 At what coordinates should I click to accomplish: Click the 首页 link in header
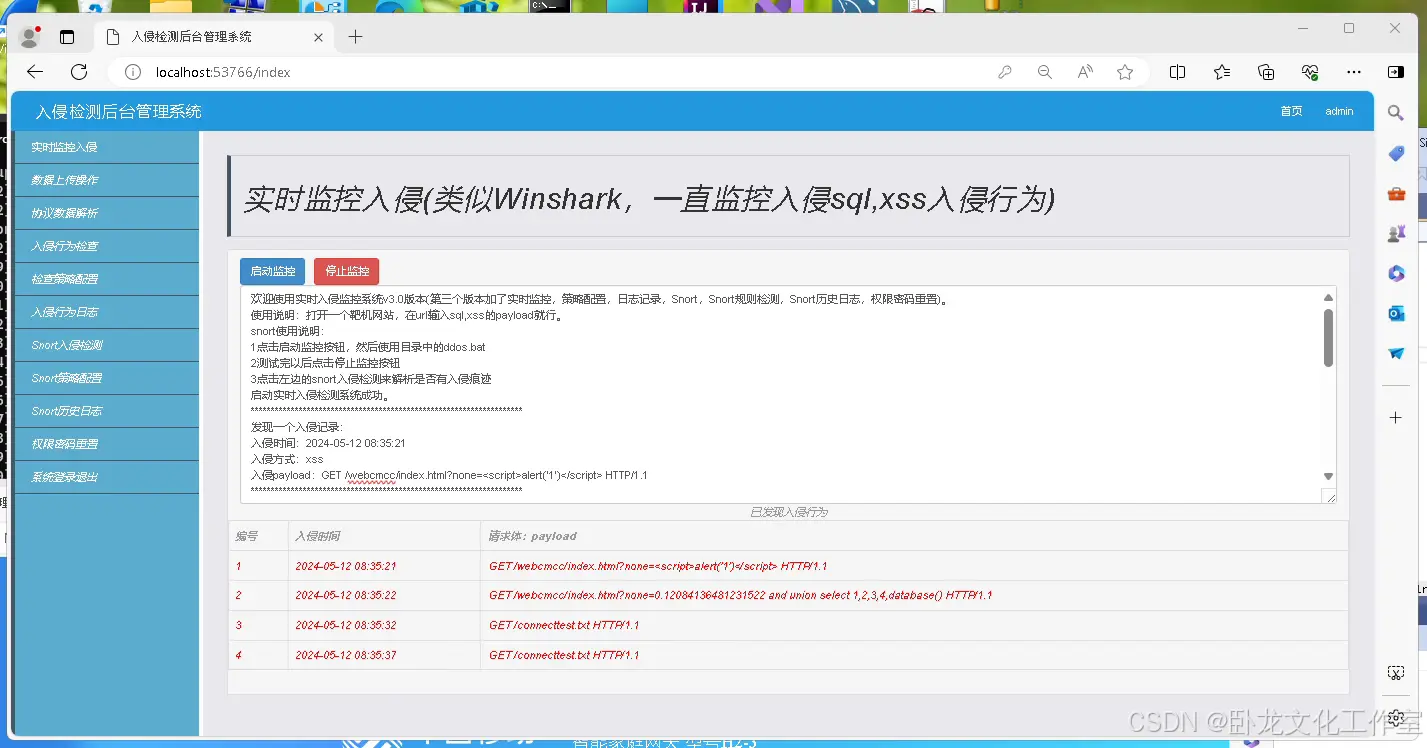coord(1291,111)
